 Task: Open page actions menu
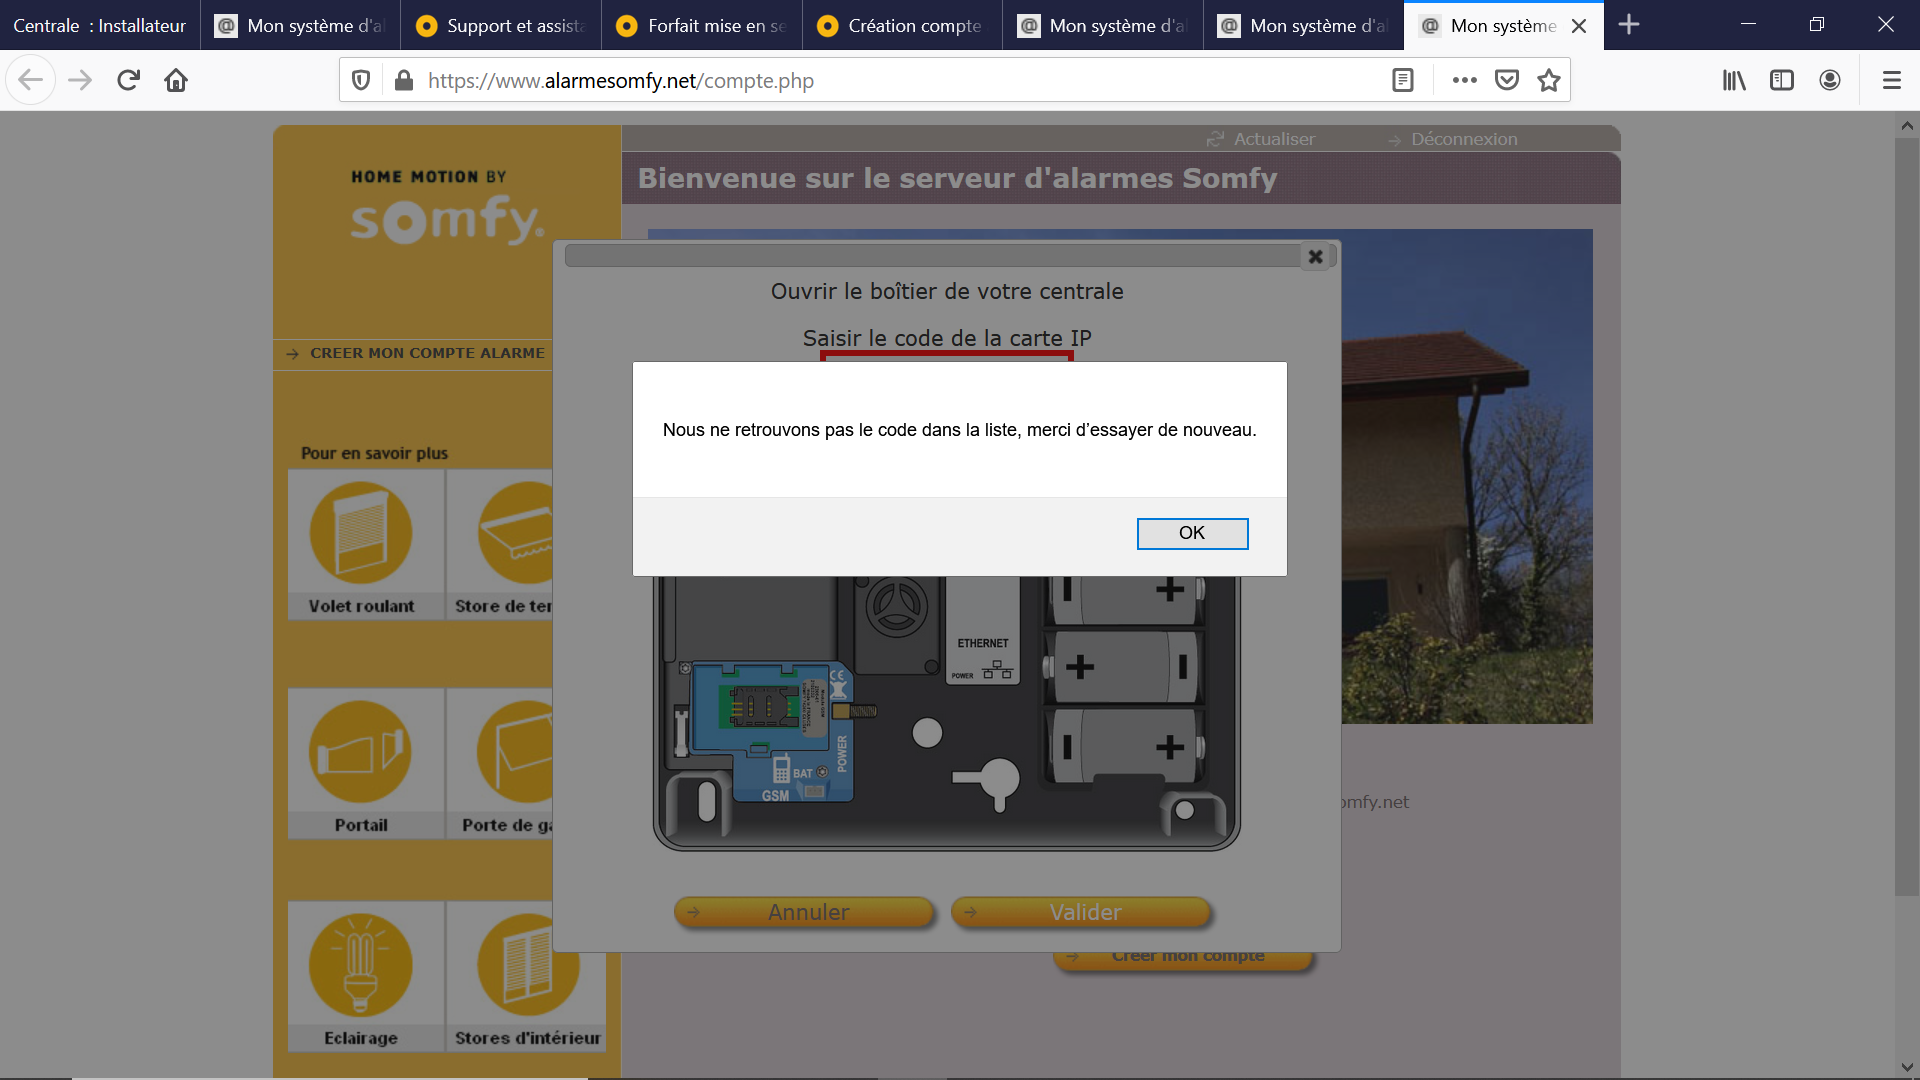coord(1464,80)
